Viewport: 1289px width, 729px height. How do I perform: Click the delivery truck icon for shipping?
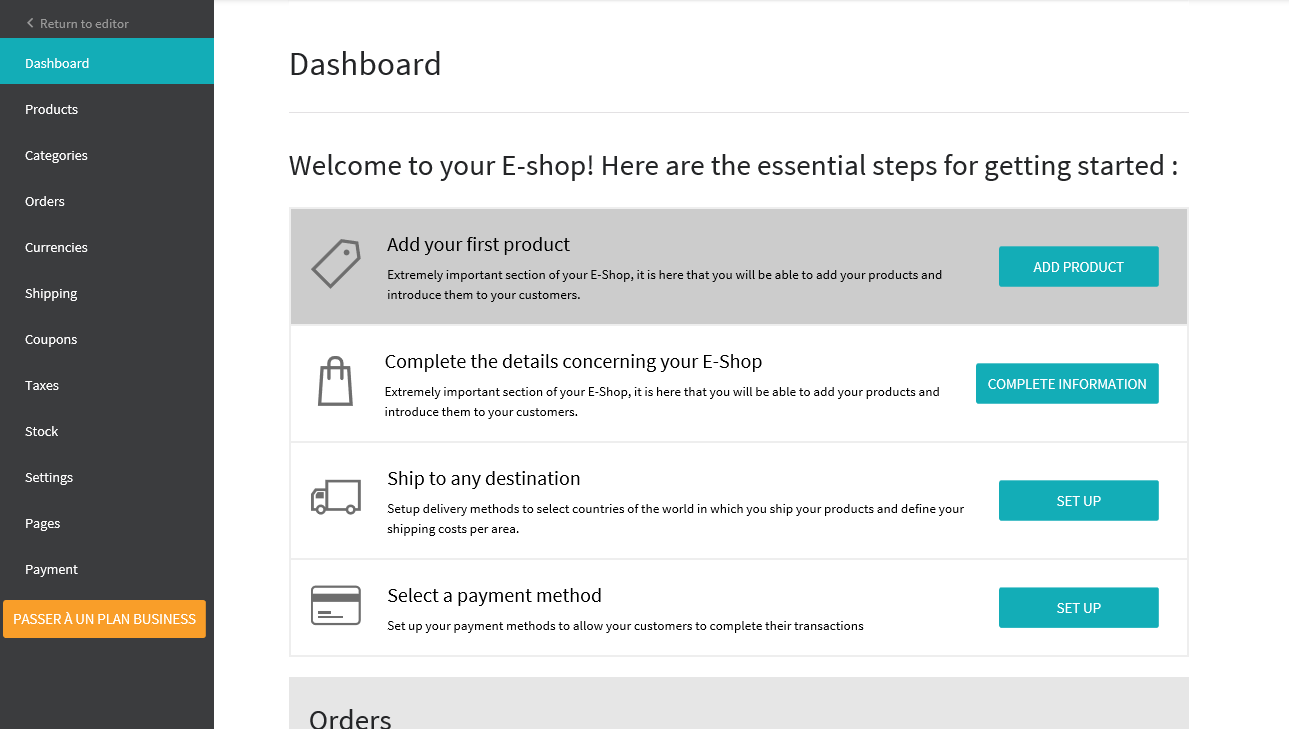[x=336, y=497]
